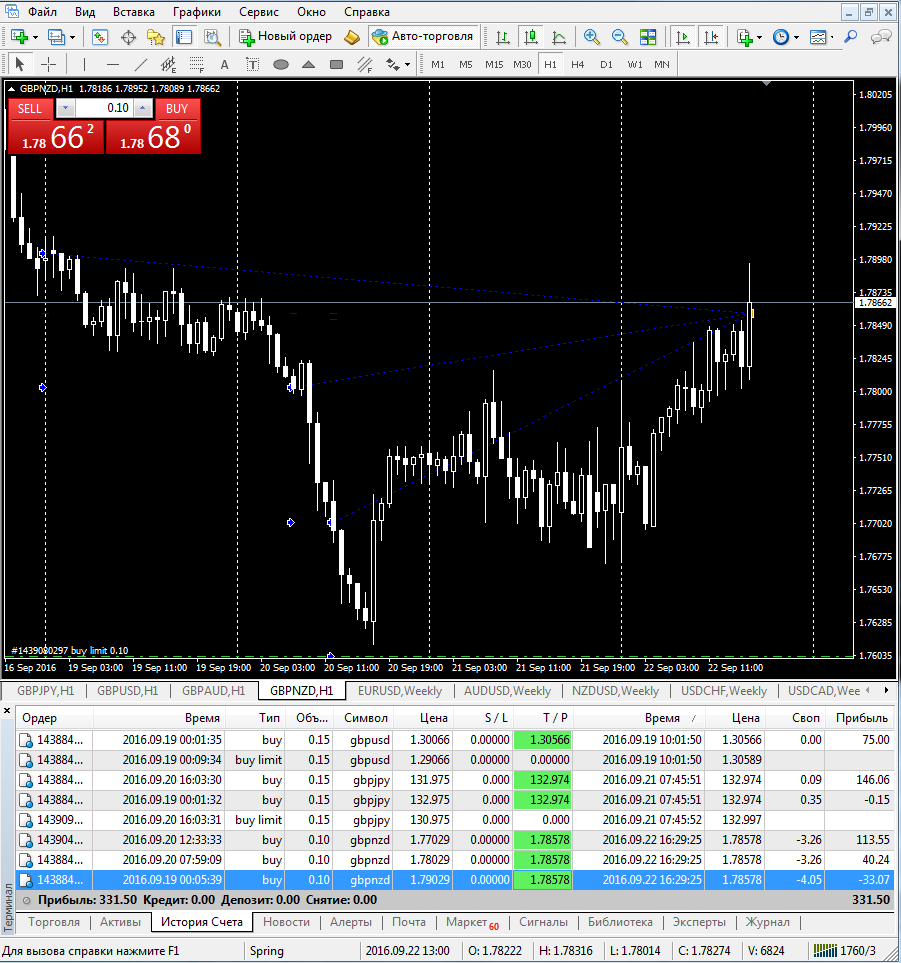
Task: Toggle the Terminal window icon
Action: [184, 37]
